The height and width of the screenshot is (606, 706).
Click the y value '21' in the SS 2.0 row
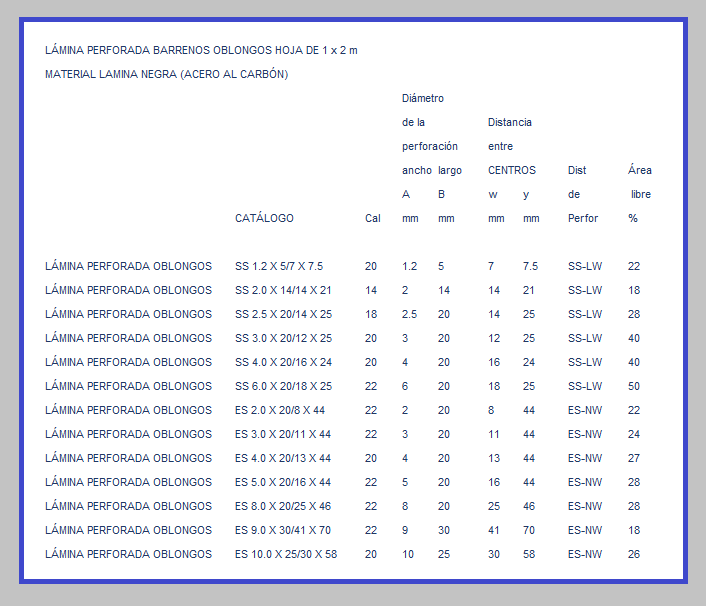(529, 290)
